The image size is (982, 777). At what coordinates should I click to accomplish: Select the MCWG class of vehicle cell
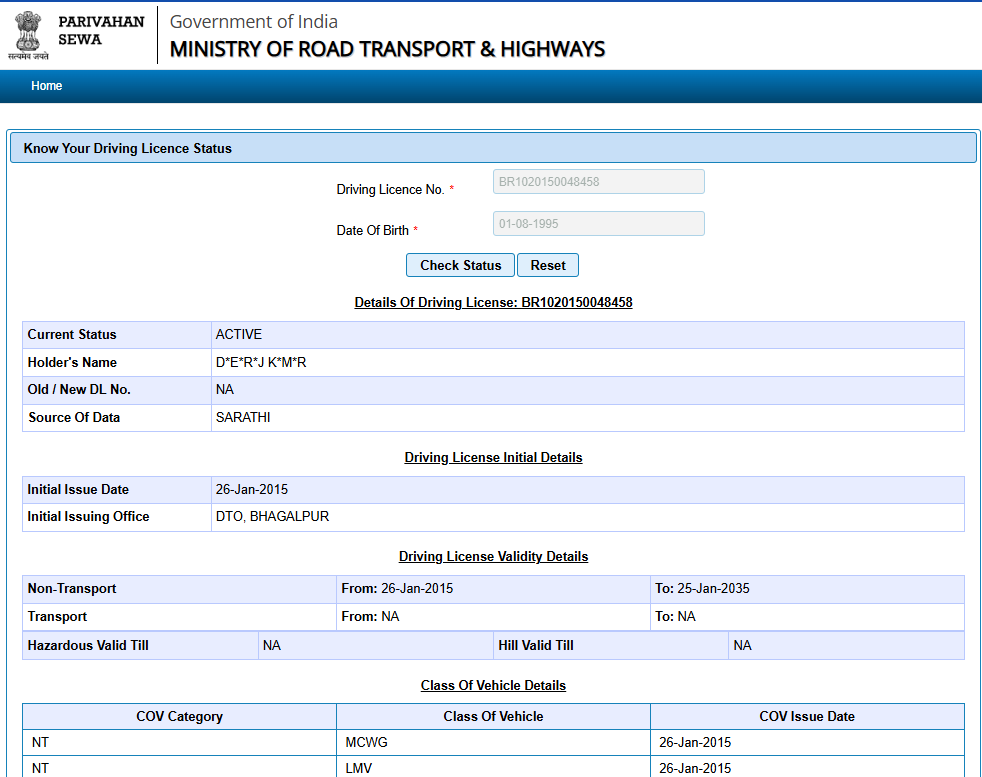pos(493,743)
